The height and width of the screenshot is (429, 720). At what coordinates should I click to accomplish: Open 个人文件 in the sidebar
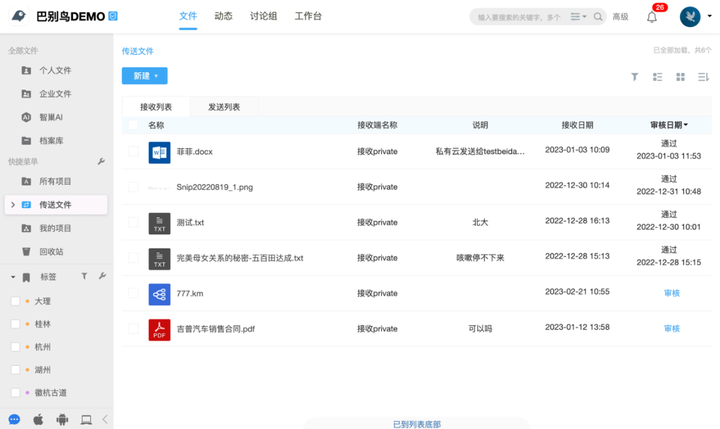pos(55,70)
